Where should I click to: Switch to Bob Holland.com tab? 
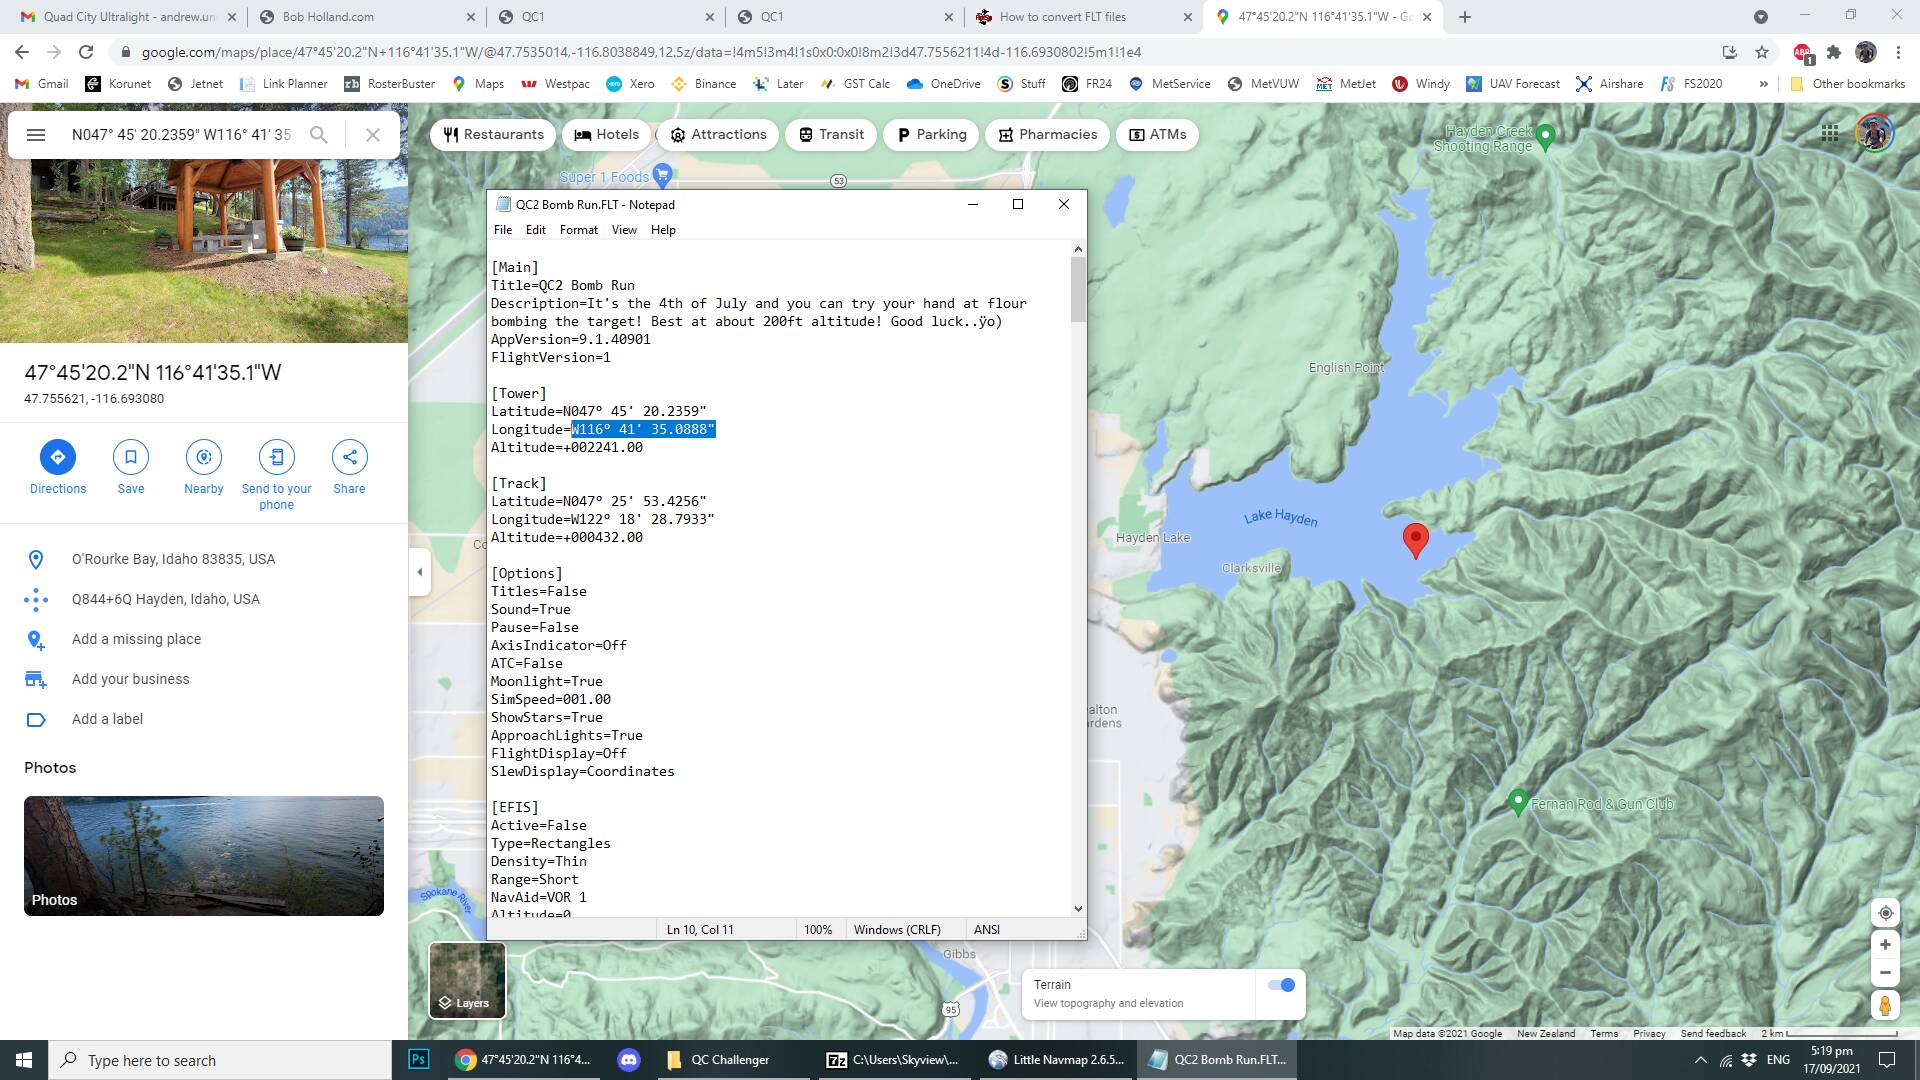[366, 17]
